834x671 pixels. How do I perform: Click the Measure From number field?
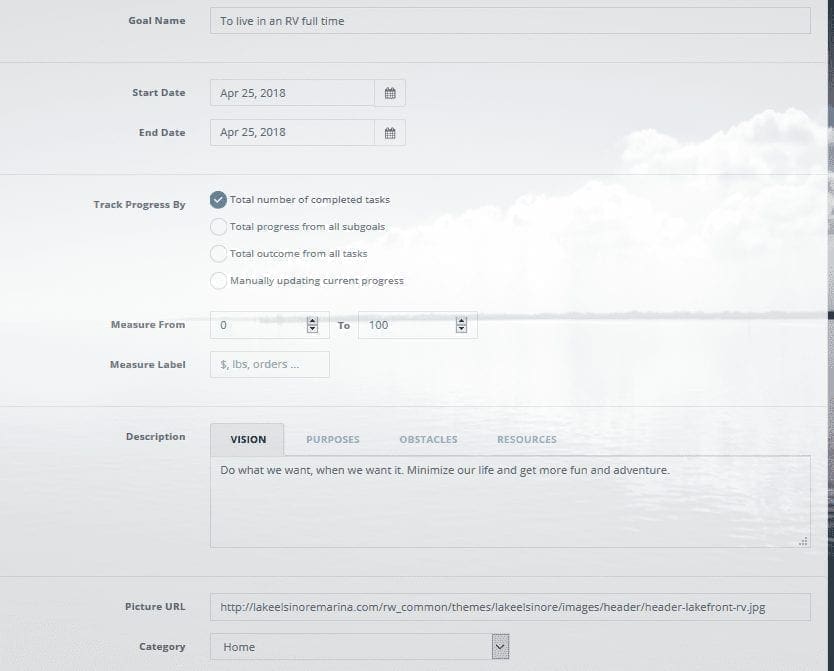click(270, 325)
